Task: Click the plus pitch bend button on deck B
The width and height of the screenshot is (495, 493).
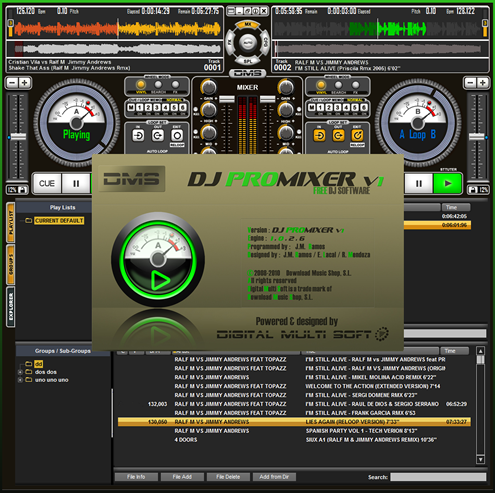Action: (483, 83)
